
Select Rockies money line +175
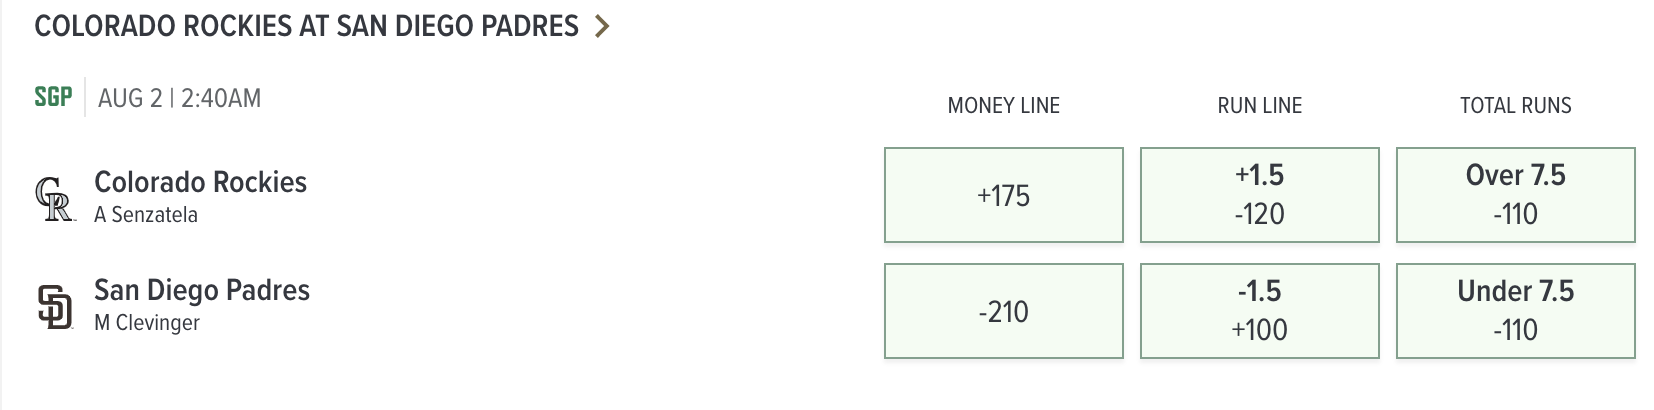click(x=1004, y=195)
